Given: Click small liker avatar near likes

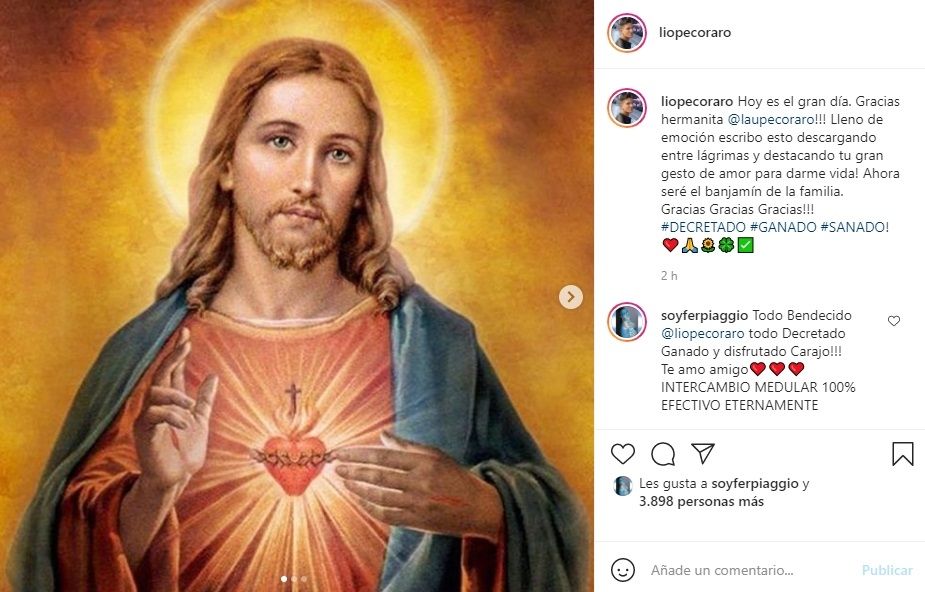Looking at the screenshot, I should point(623,485).
